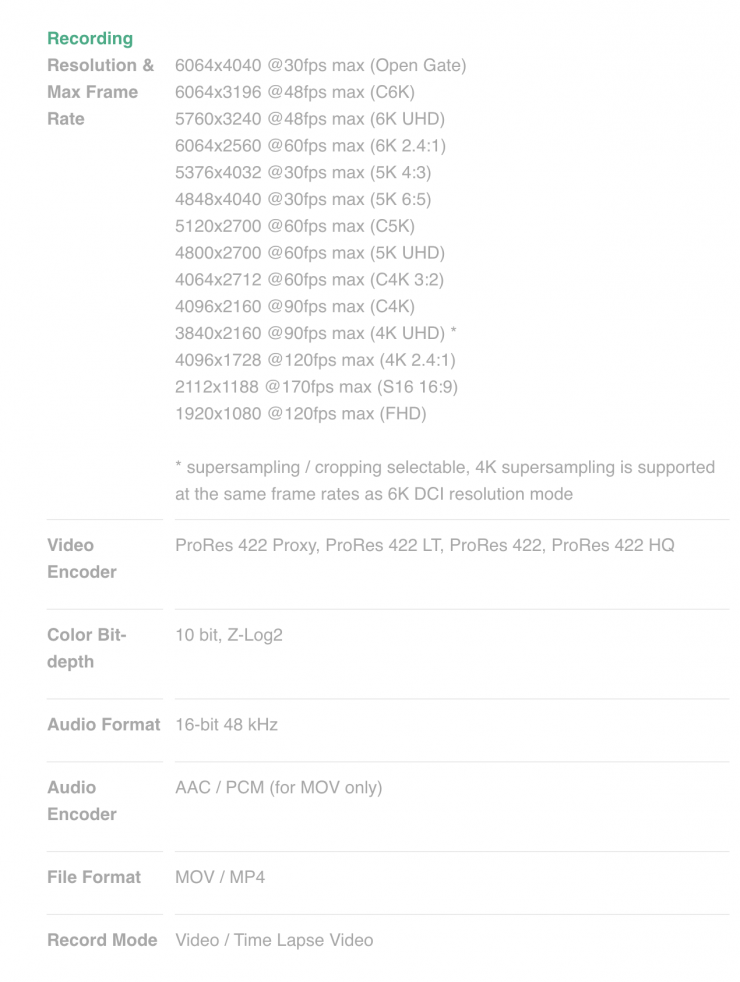Click the AAC / PCM audio encoder value
The width and height of the screenshot is (740, 982).
278,787
